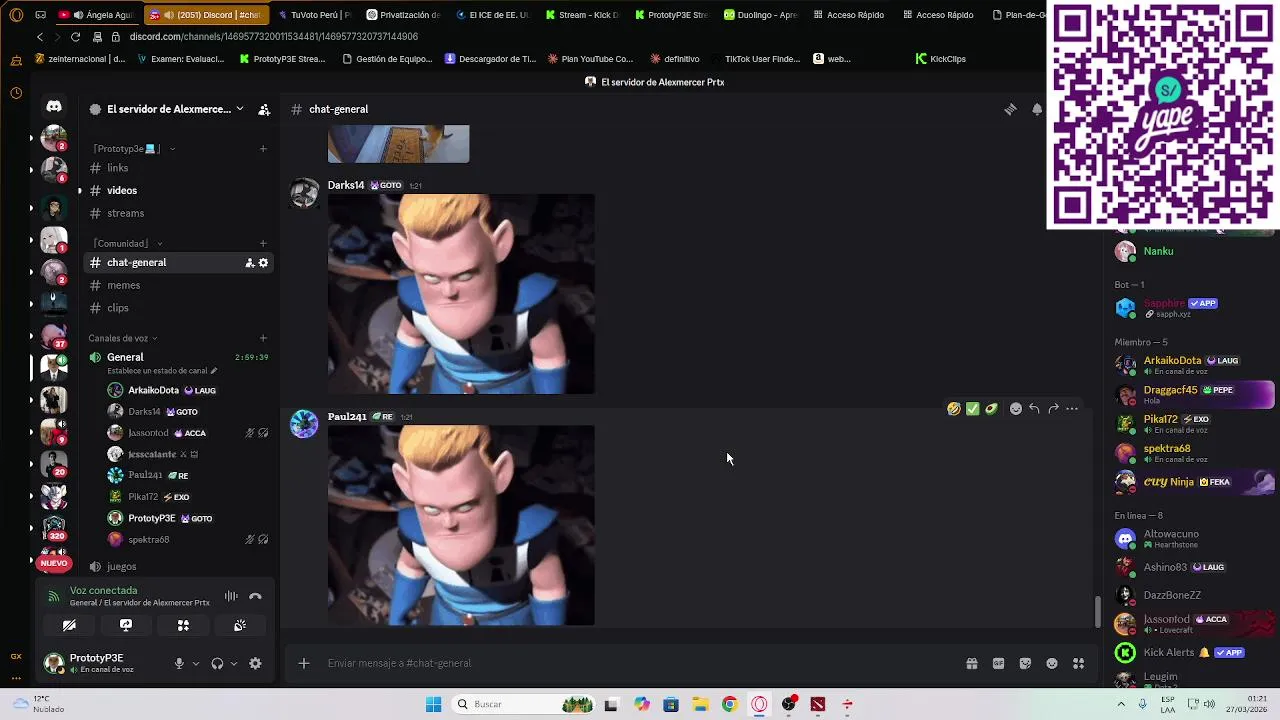Invite members icon beside server name

click(x=264, y=109)
